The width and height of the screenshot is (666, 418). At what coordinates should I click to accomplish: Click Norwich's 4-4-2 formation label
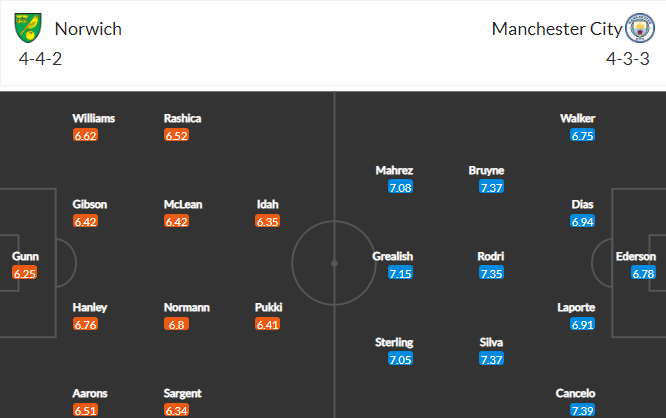point(40,59)
